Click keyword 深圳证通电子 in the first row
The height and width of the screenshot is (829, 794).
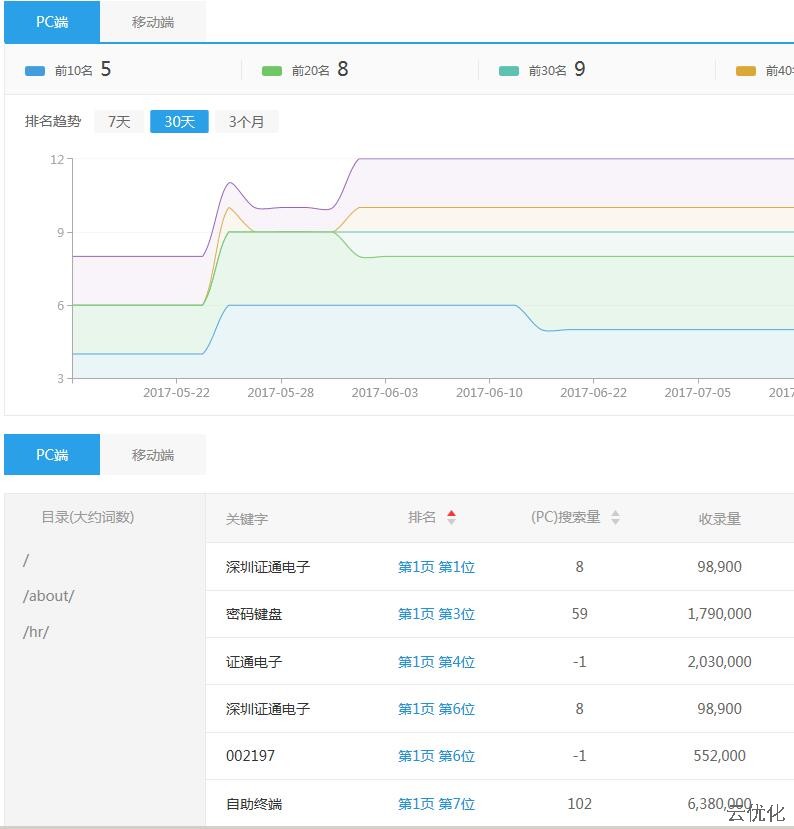tap(268, 567)
